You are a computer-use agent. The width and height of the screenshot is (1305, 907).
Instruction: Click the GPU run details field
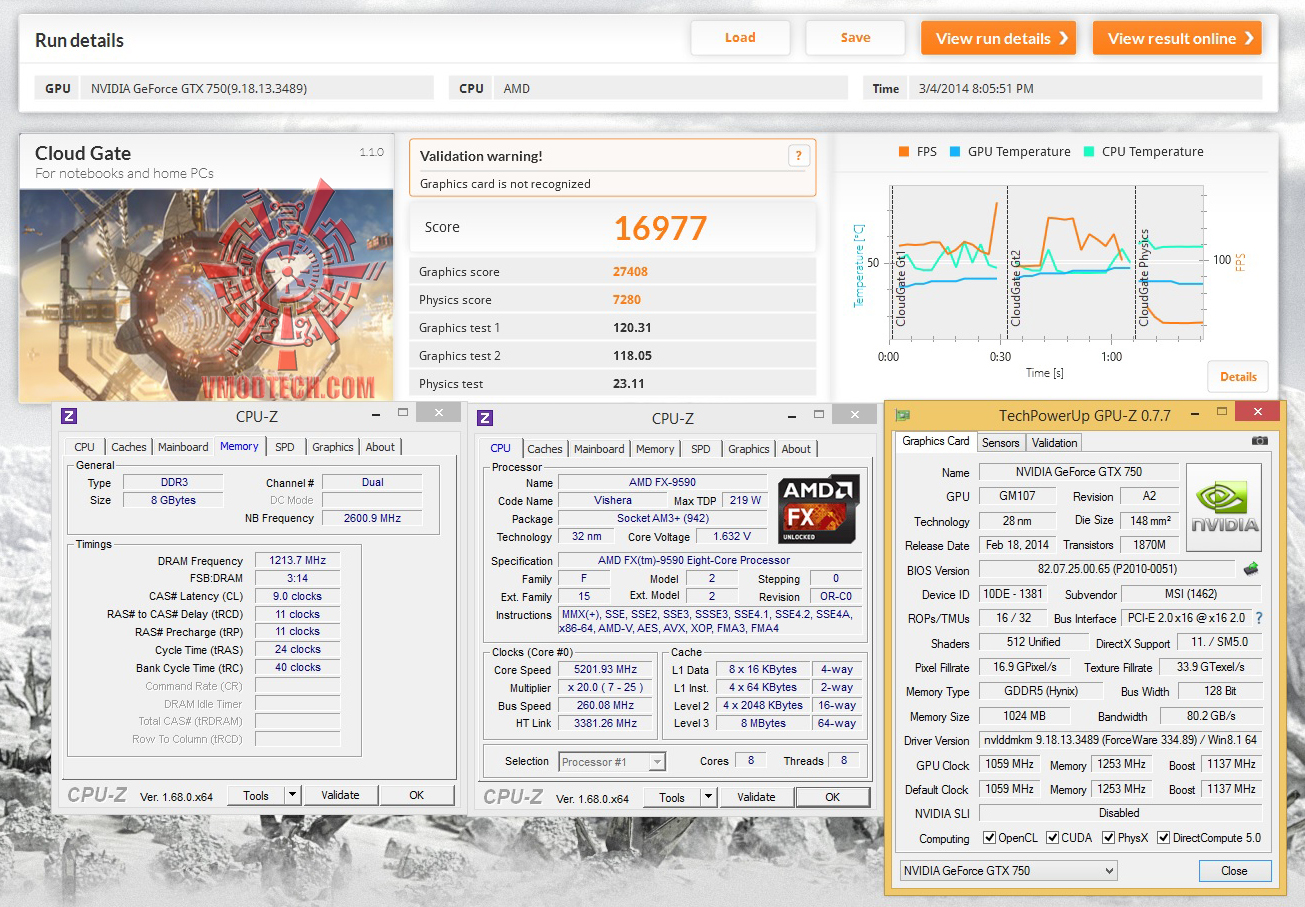click(256, 88)
